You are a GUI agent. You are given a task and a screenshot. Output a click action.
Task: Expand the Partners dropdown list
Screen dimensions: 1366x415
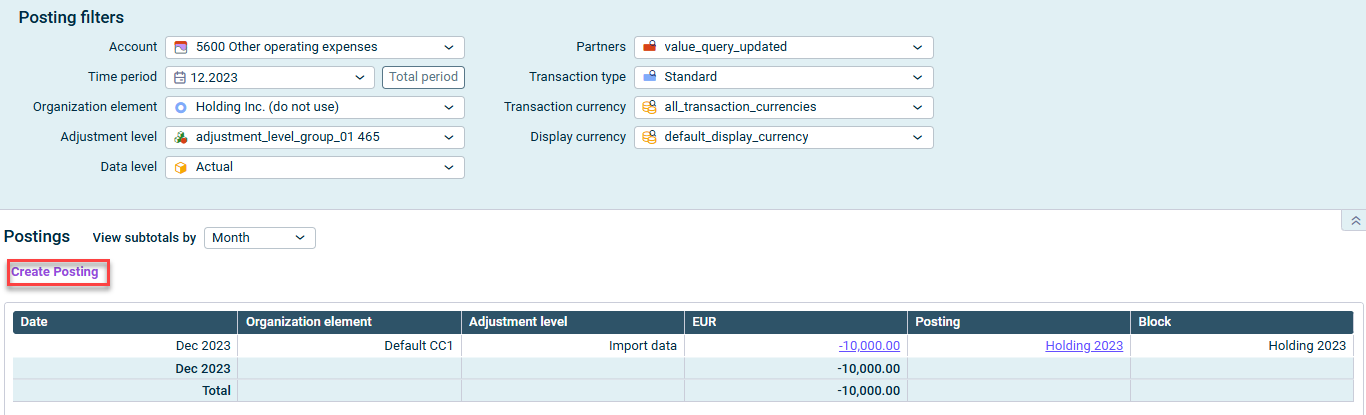pyautogui.click(x=917, y=47)
